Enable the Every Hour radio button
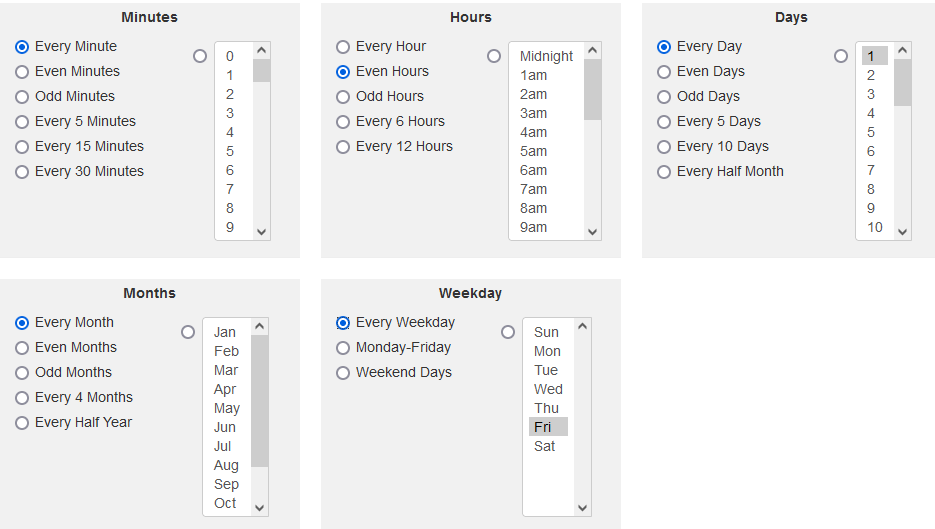This screenshot has width=935, height=529. (x=343, y=47)
